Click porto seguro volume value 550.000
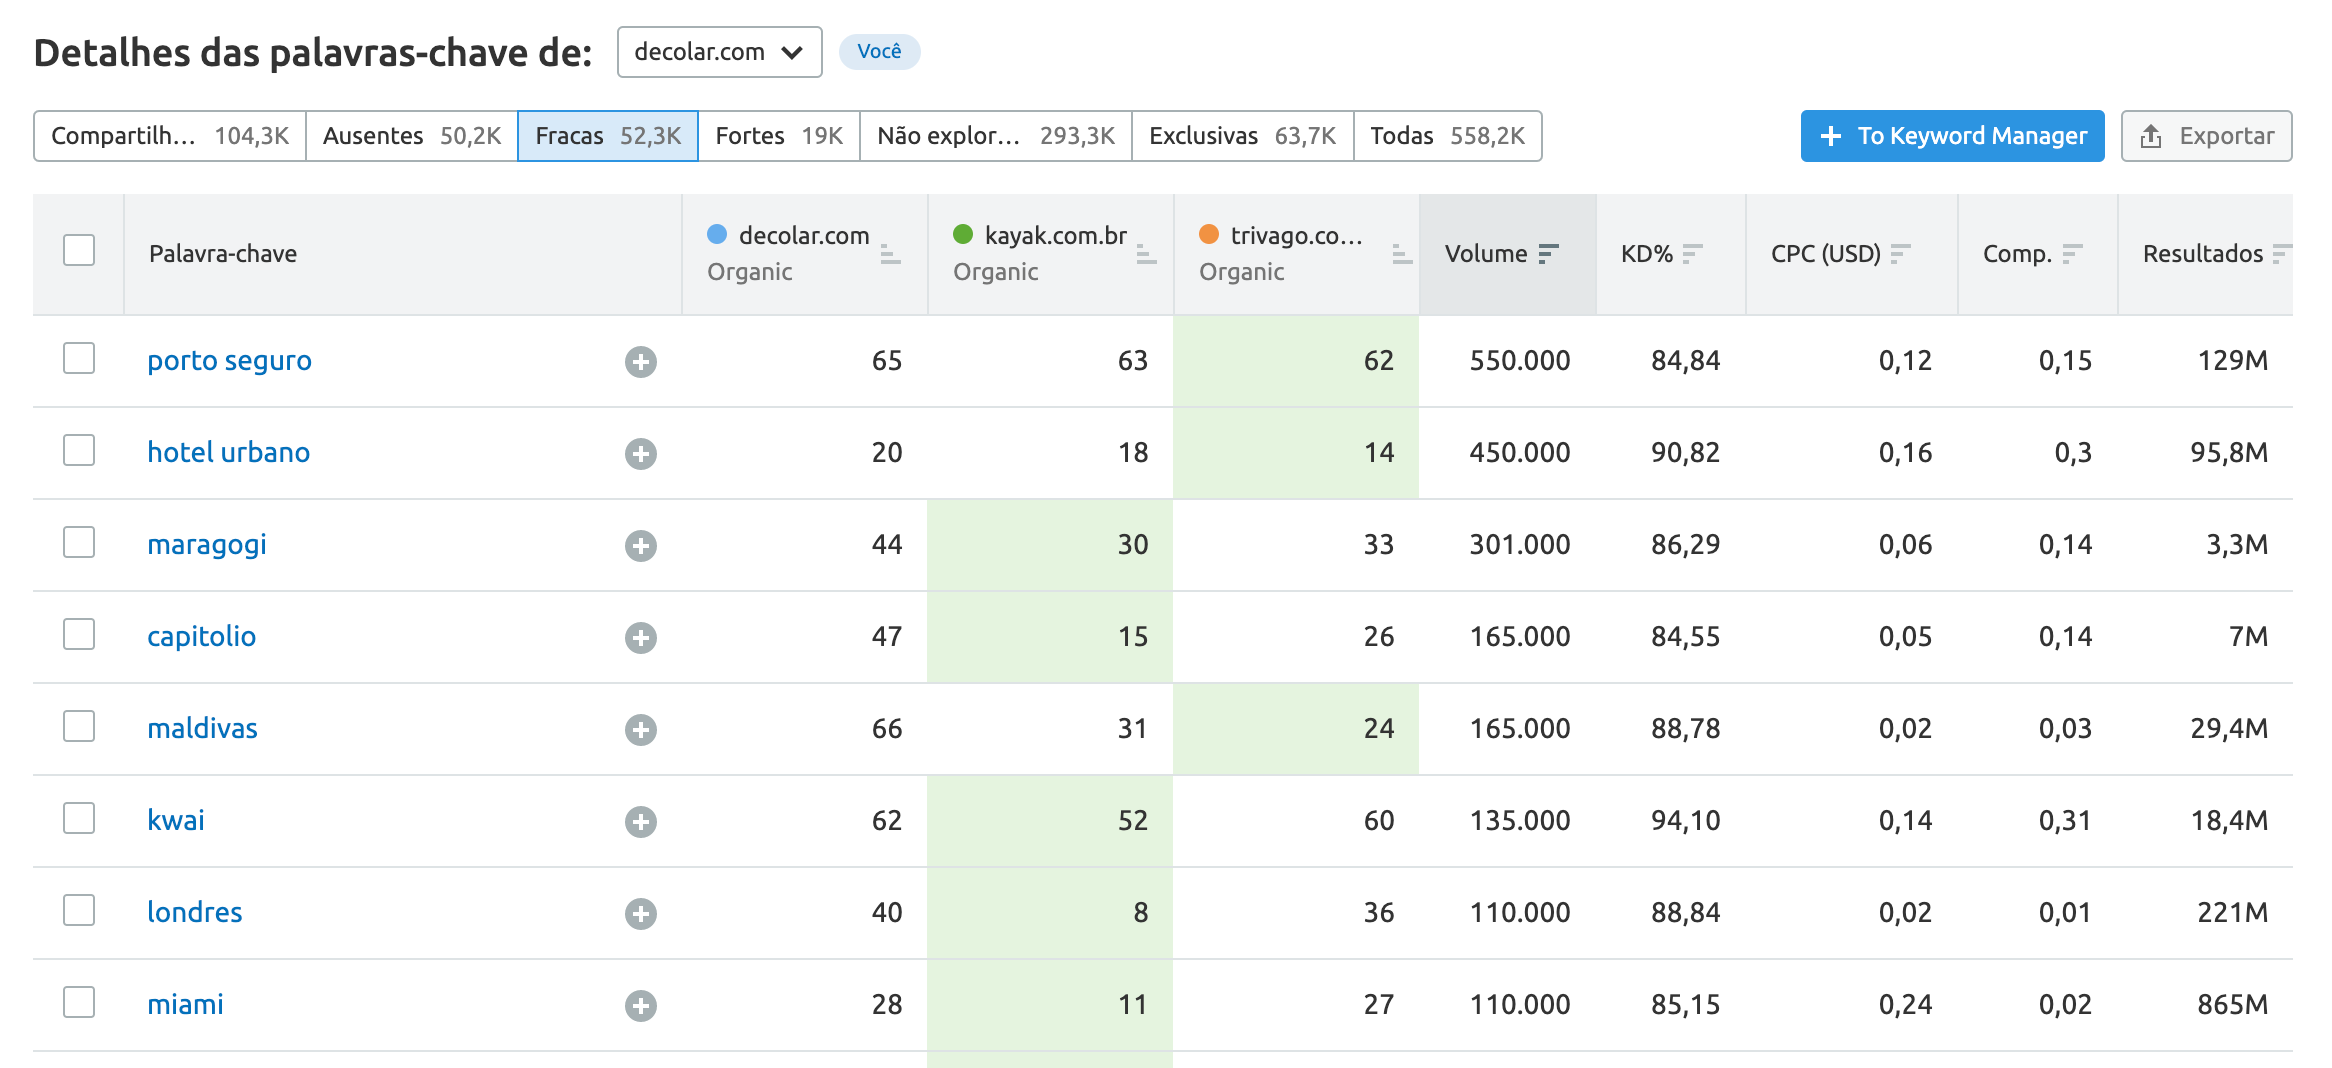Image resolution: width=2332 pixels, height=1068 pixels. 1520,361
